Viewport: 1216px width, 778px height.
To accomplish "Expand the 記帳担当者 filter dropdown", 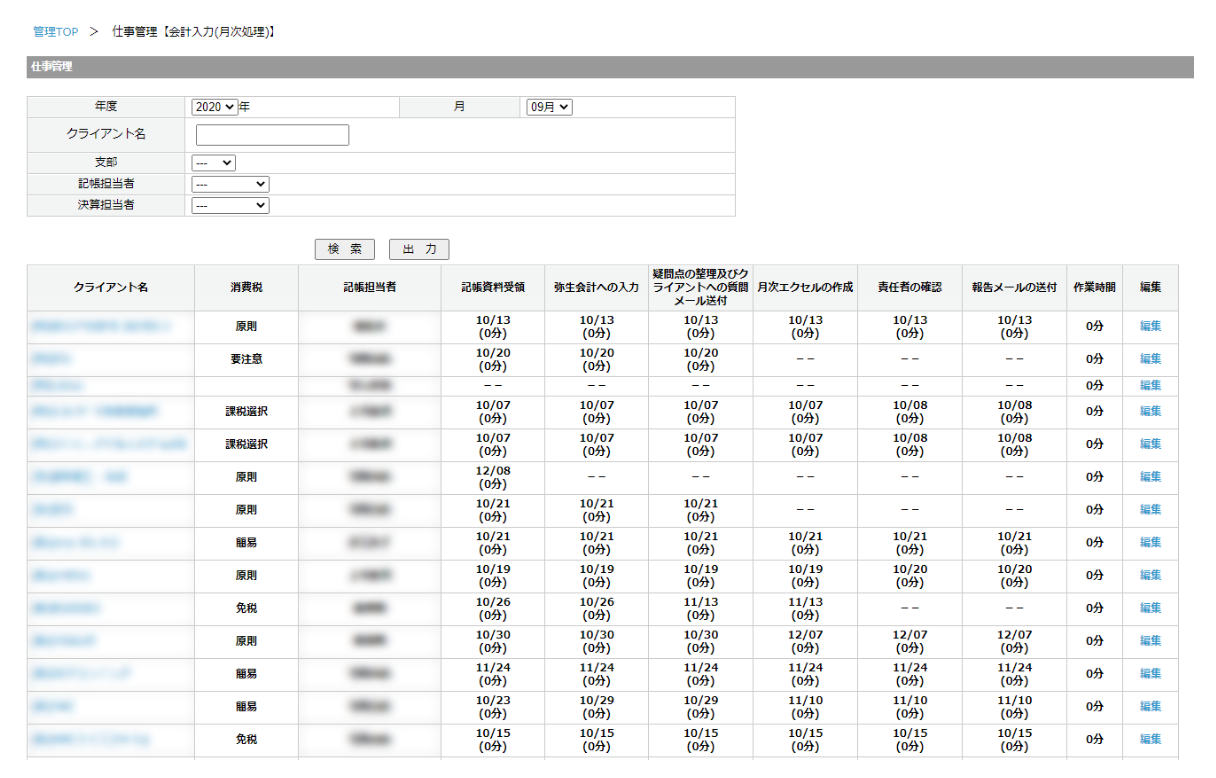I will pos(230,184).
